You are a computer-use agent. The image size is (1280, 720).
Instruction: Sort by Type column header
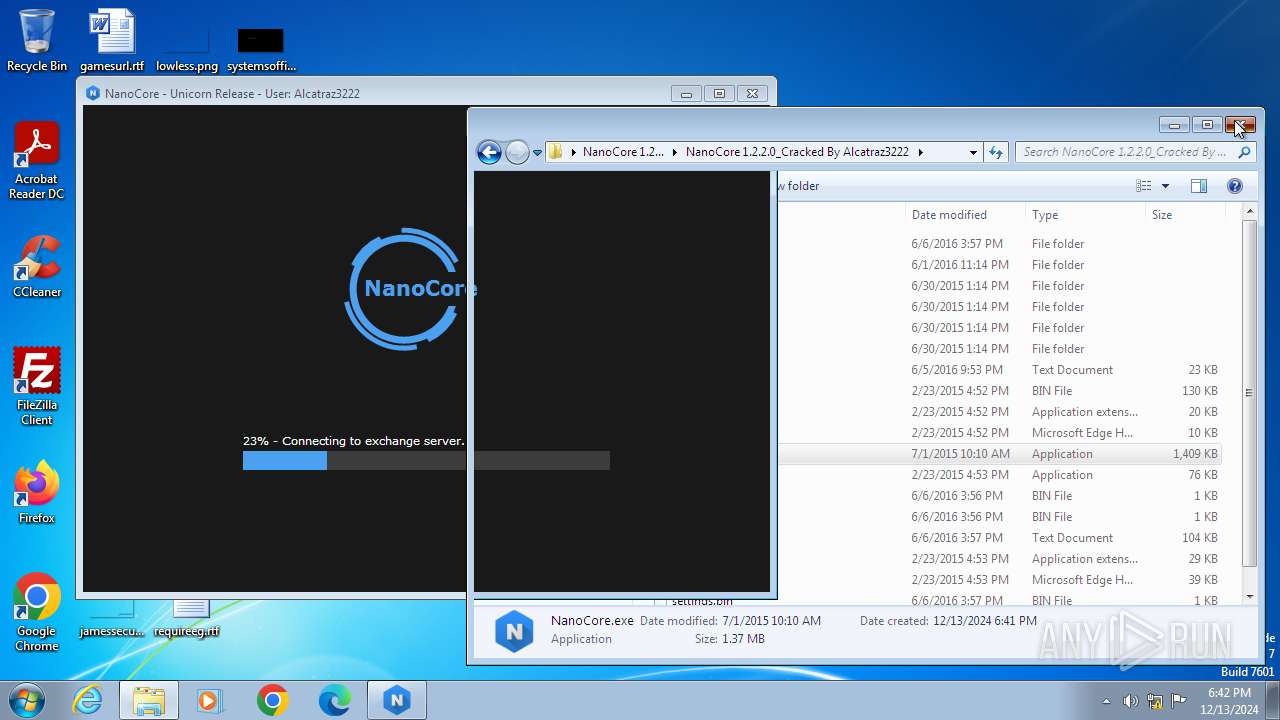tap(1085, 215)
